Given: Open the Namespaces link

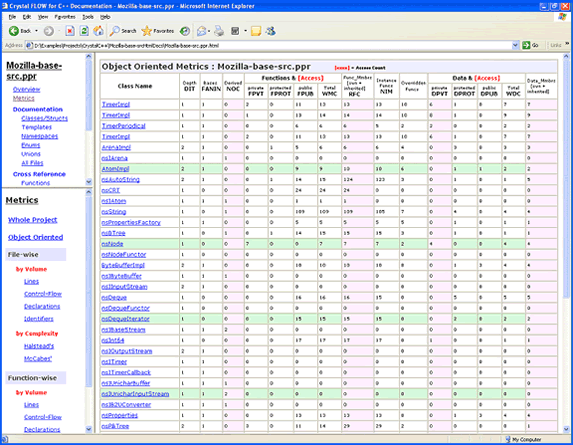Looking at the screenshot, I should 39,136.
